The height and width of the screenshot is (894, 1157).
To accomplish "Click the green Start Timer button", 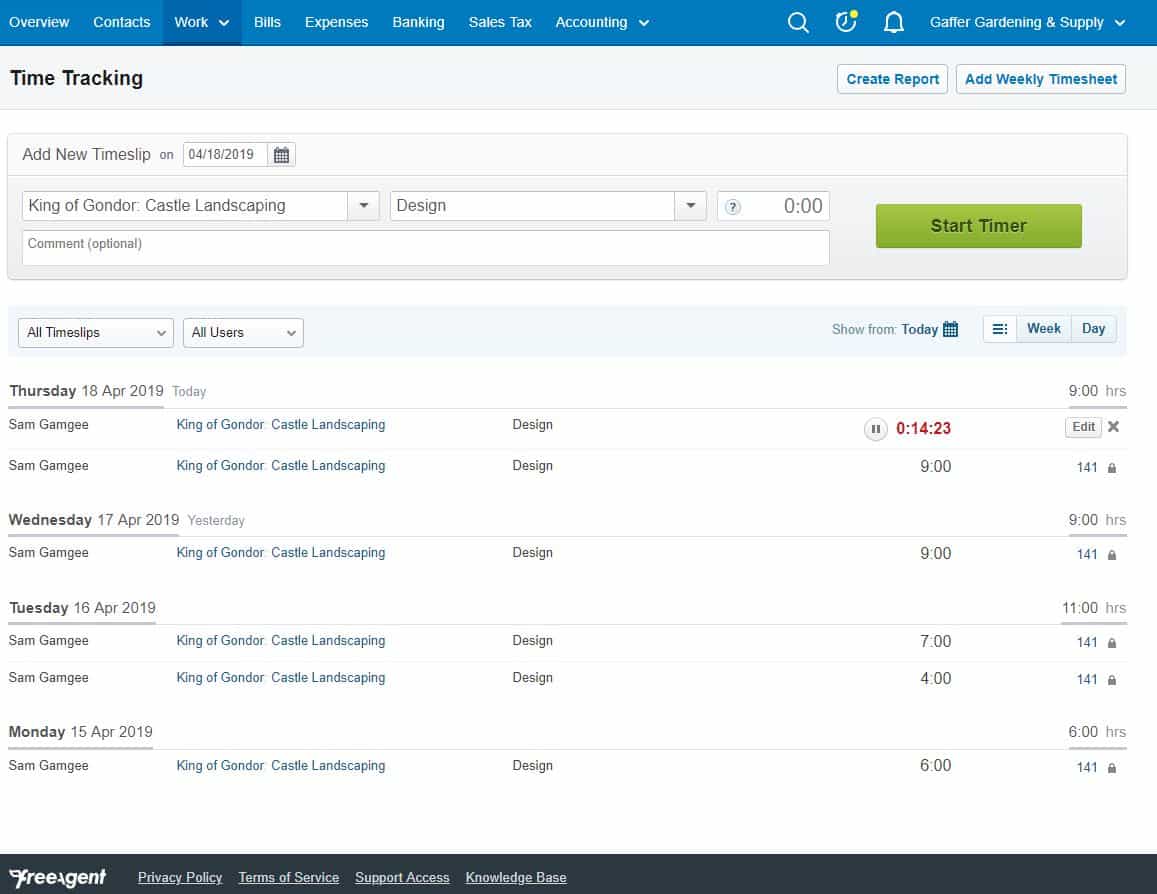I will tap(978, 226).
